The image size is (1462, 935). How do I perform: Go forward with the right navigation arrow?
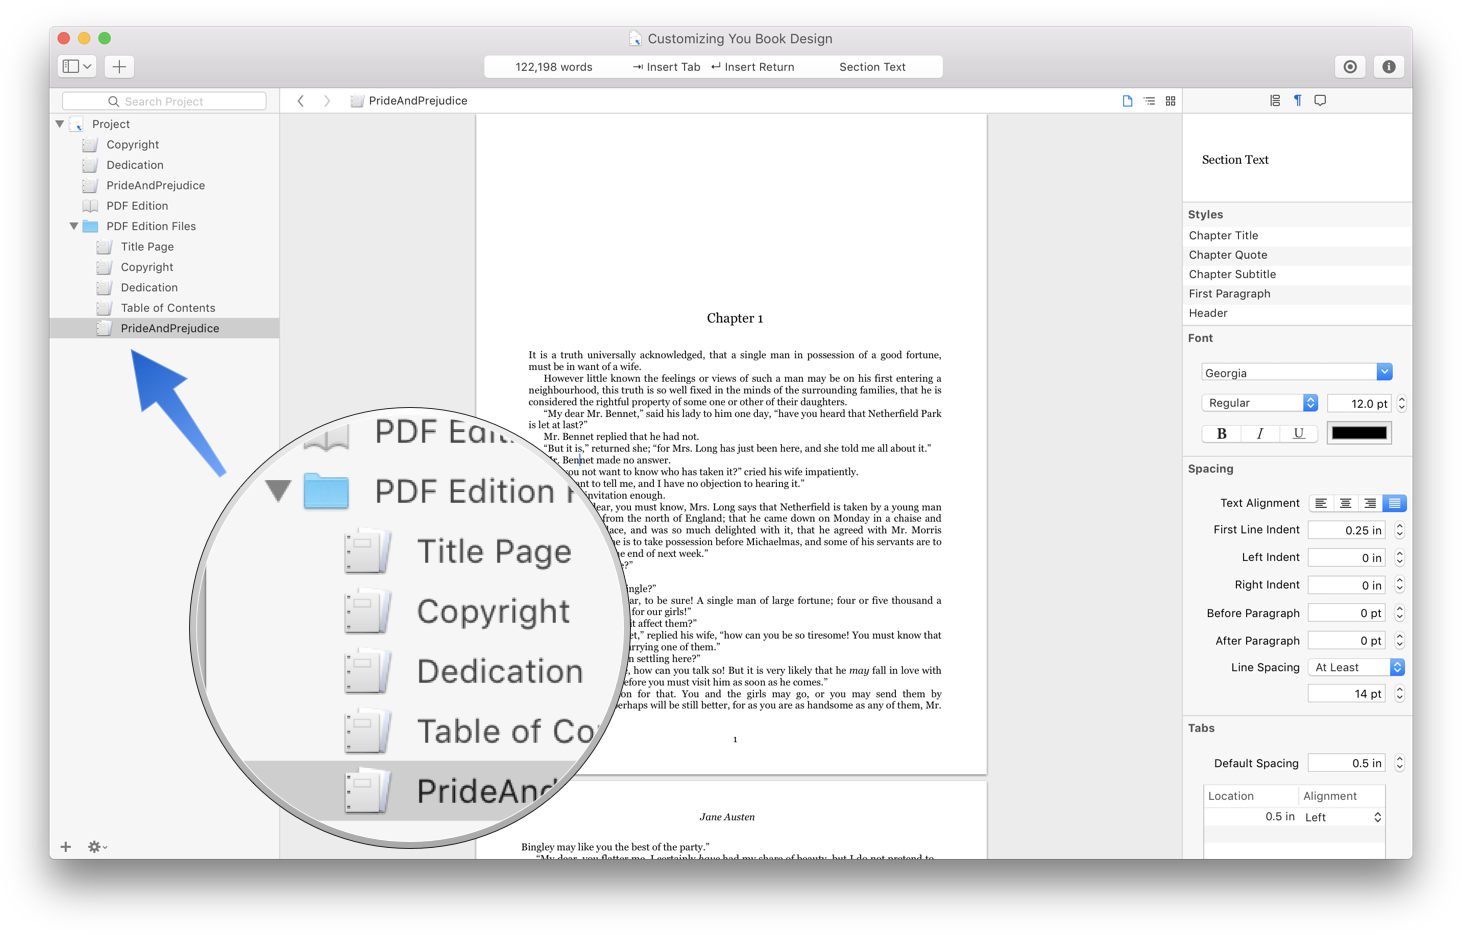326,101
